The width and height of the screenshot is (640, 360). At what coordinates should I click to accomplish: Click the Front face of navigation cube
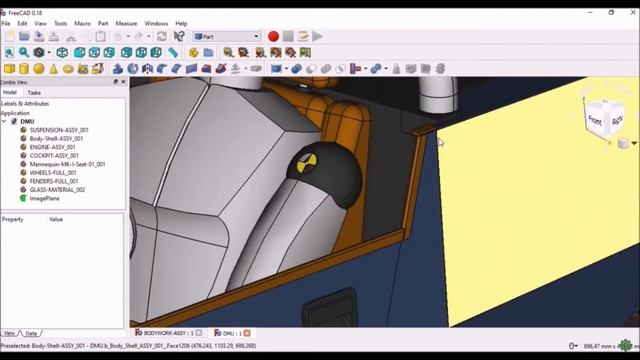pos(595,121)
